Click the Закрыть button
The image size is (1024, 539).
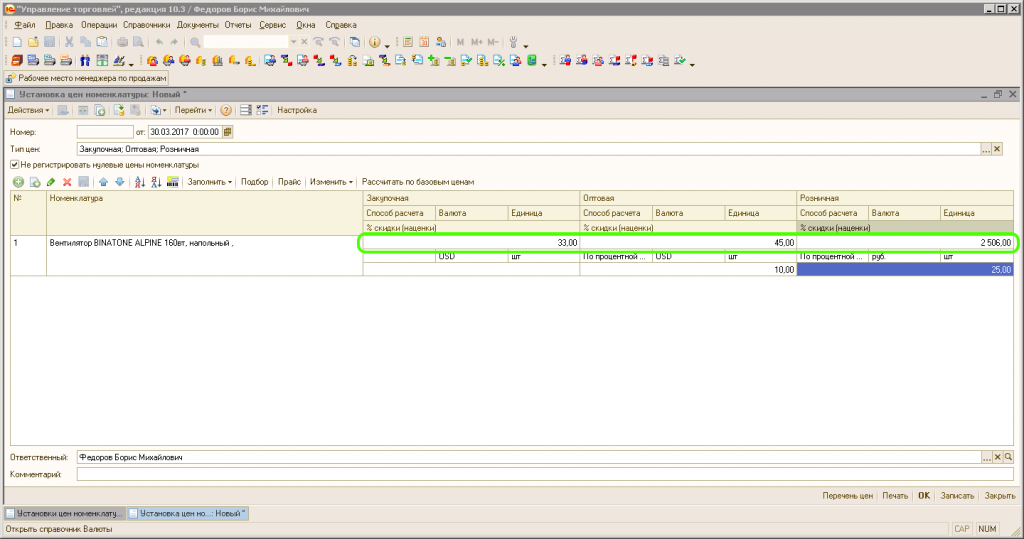(x=1000, y=496)
